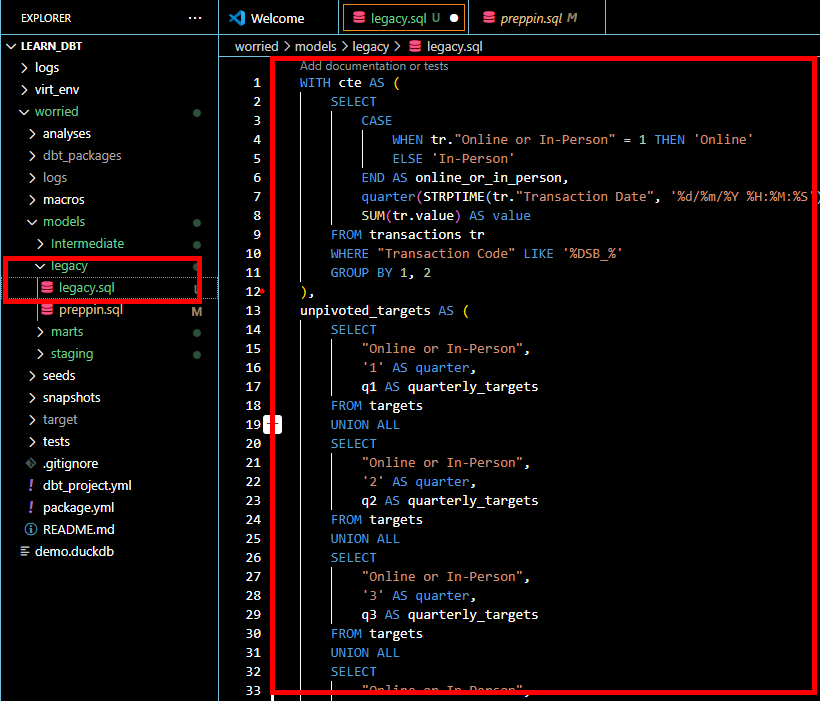This screenshot has height=701, width=820.
Task: Click the .gitignore file icon
Action: tap(31, 463)
